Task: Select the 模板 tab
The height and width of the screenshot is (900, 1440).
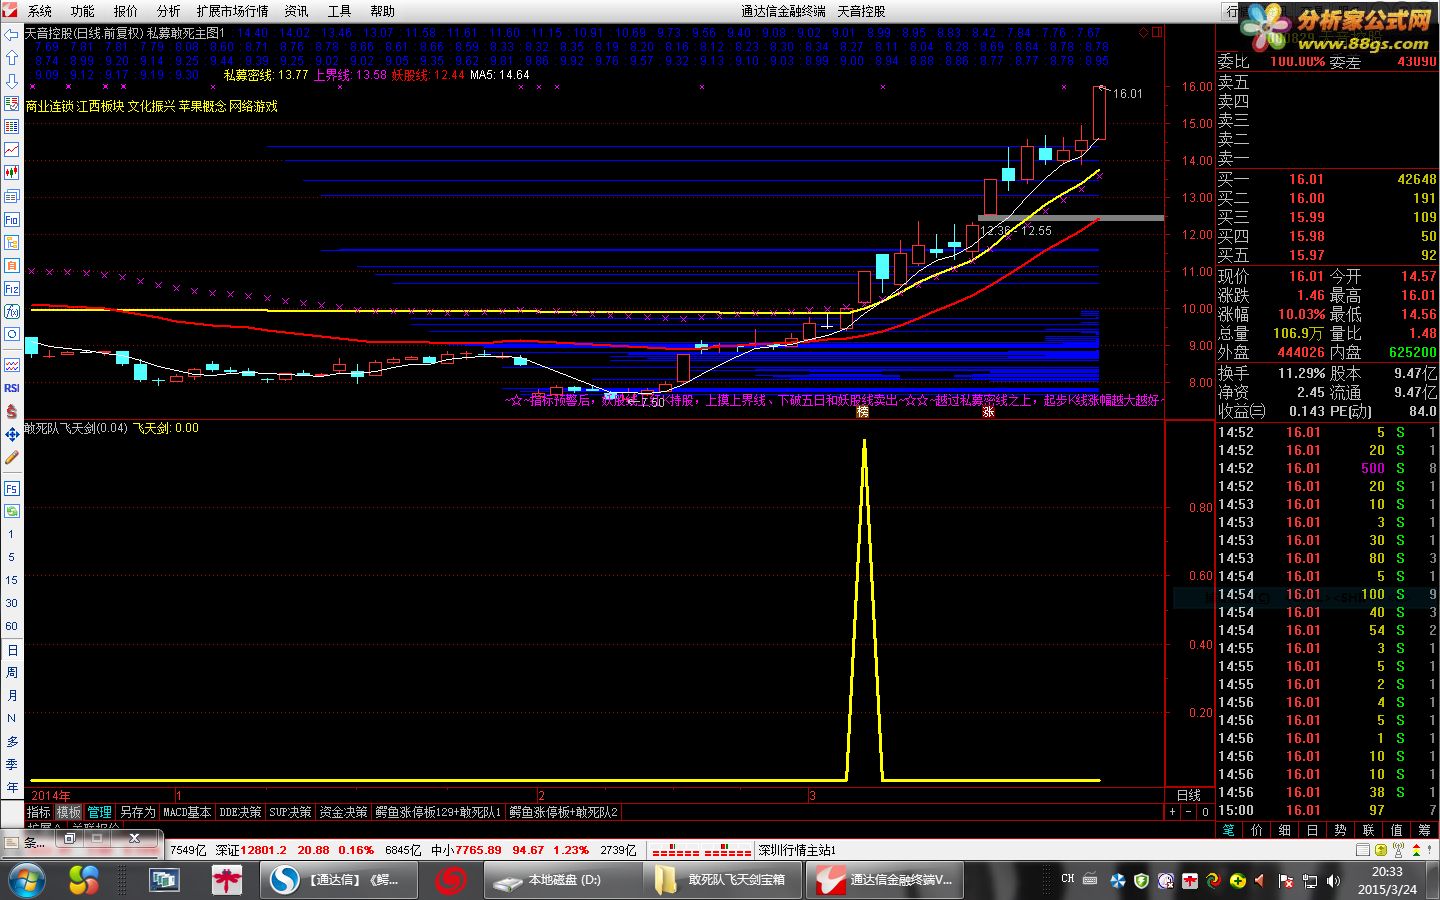Action: point(69,812)
